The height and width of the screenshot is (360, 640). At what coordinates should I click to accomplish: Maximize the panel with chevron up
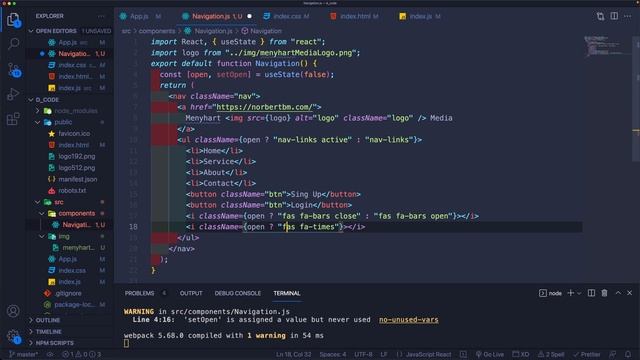[x=618, y=293]
